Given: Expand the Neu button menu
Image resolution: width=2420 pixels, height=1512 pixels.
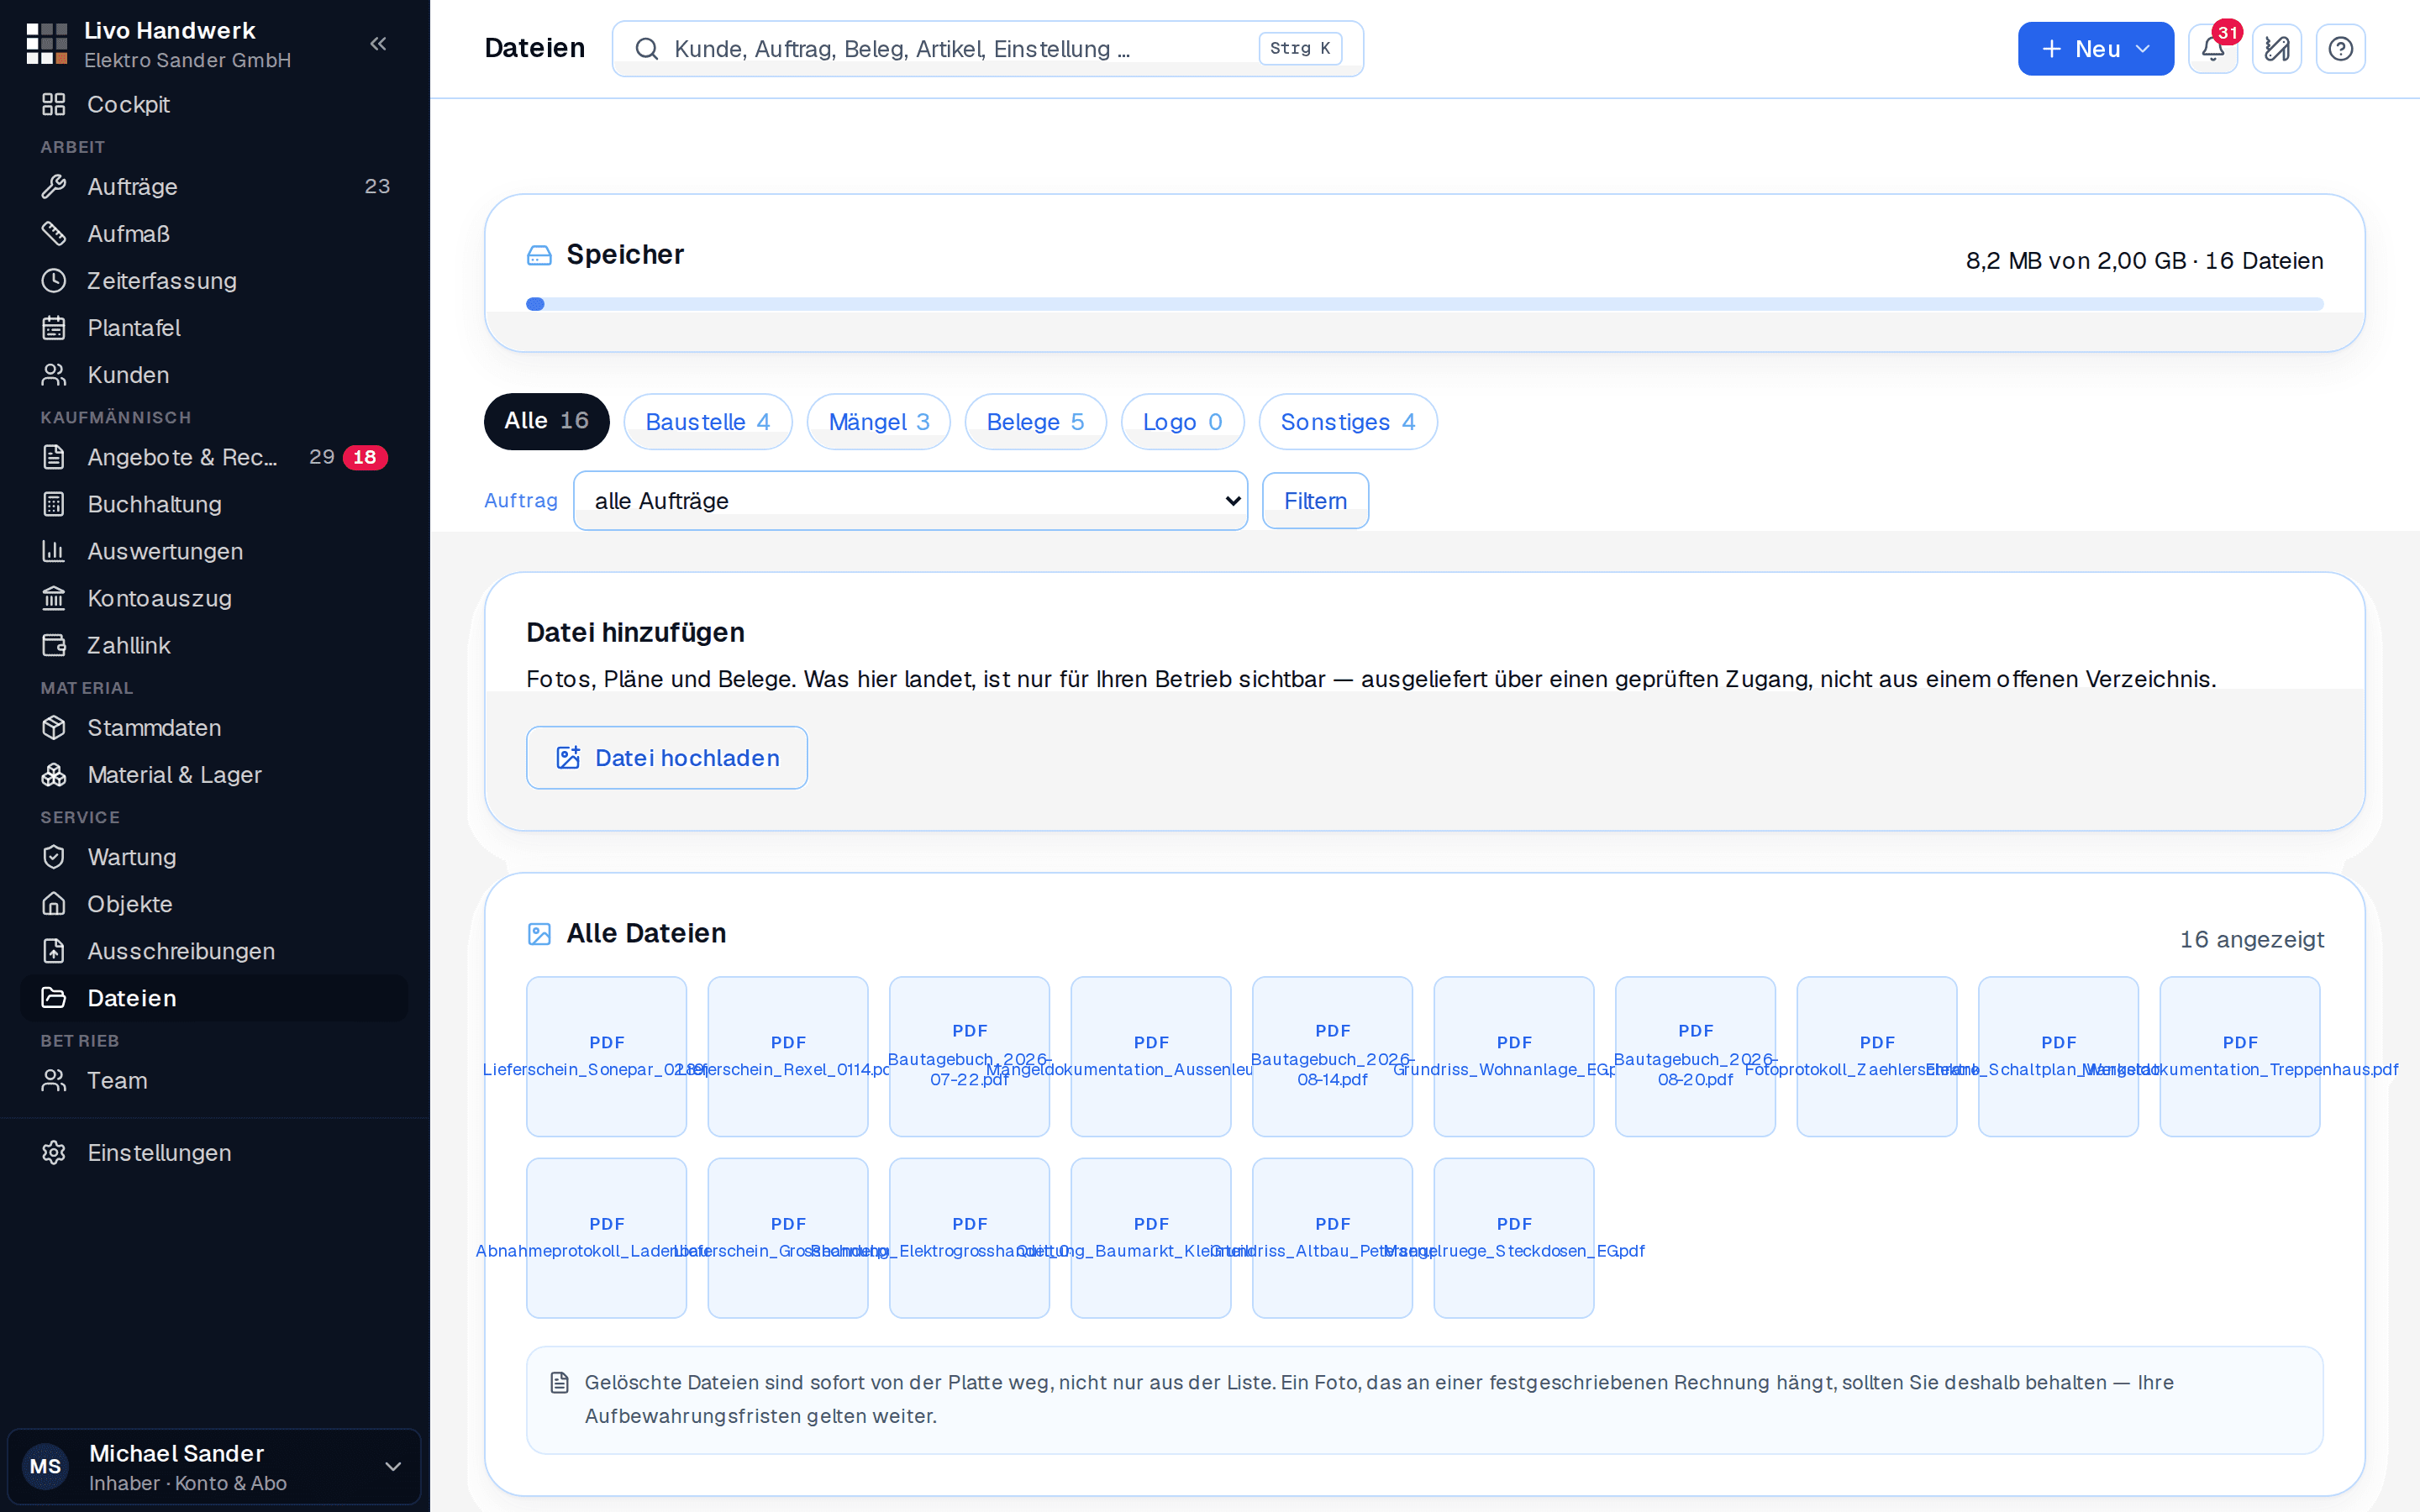Looking at the screenshot, I should pyautogui.click(x=2095, y=49).
